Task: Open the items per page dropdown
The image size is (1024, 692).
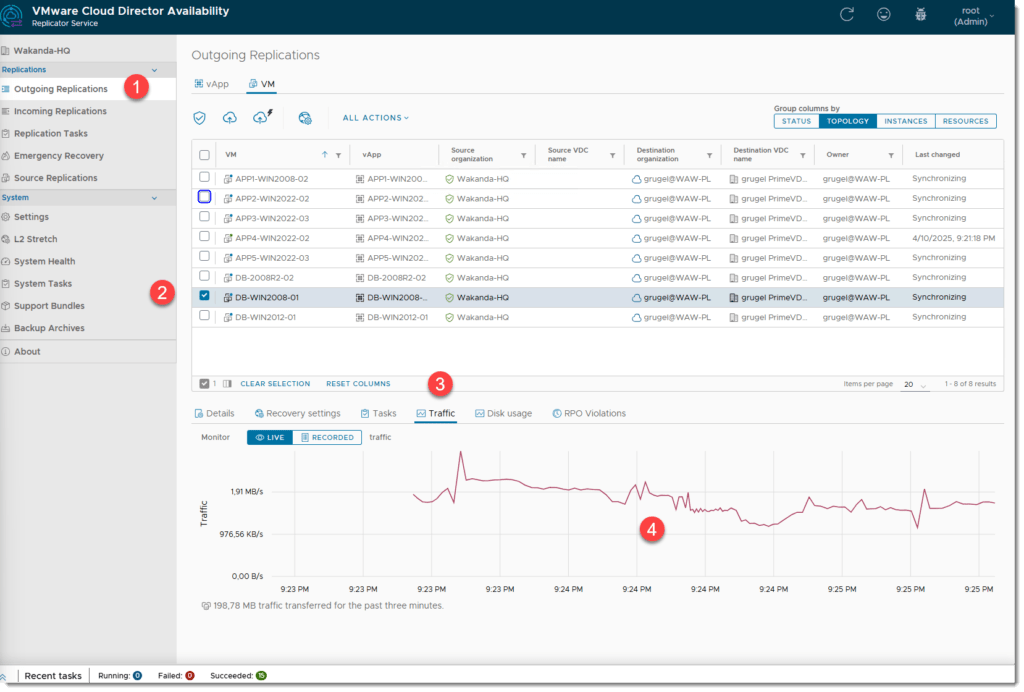Action: (914, 384)
